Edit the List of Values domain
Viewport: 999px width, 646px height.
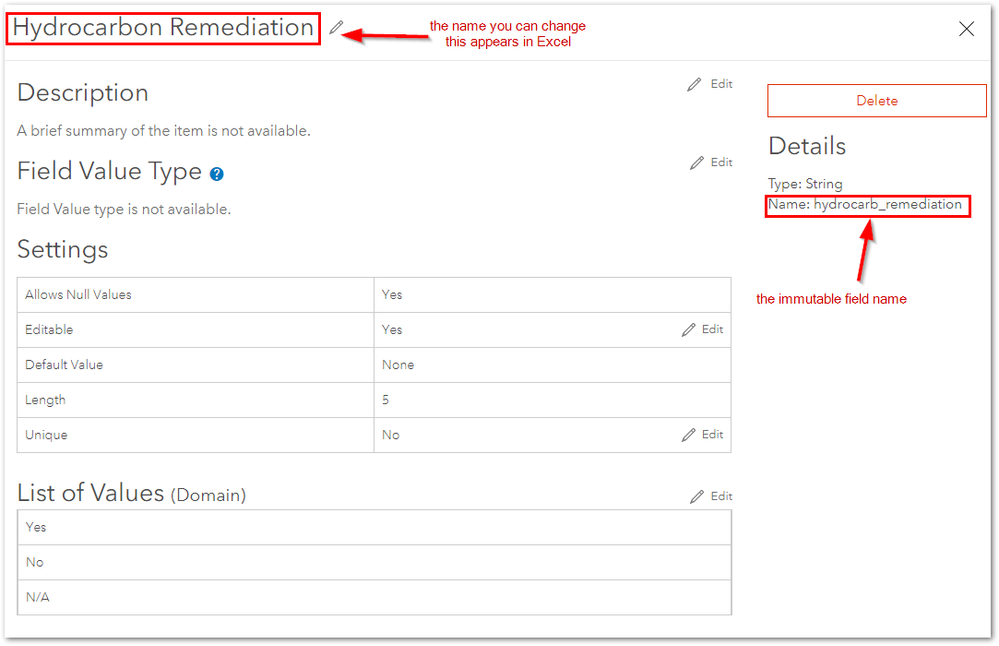pyautogui.click(x=710, y=496)
